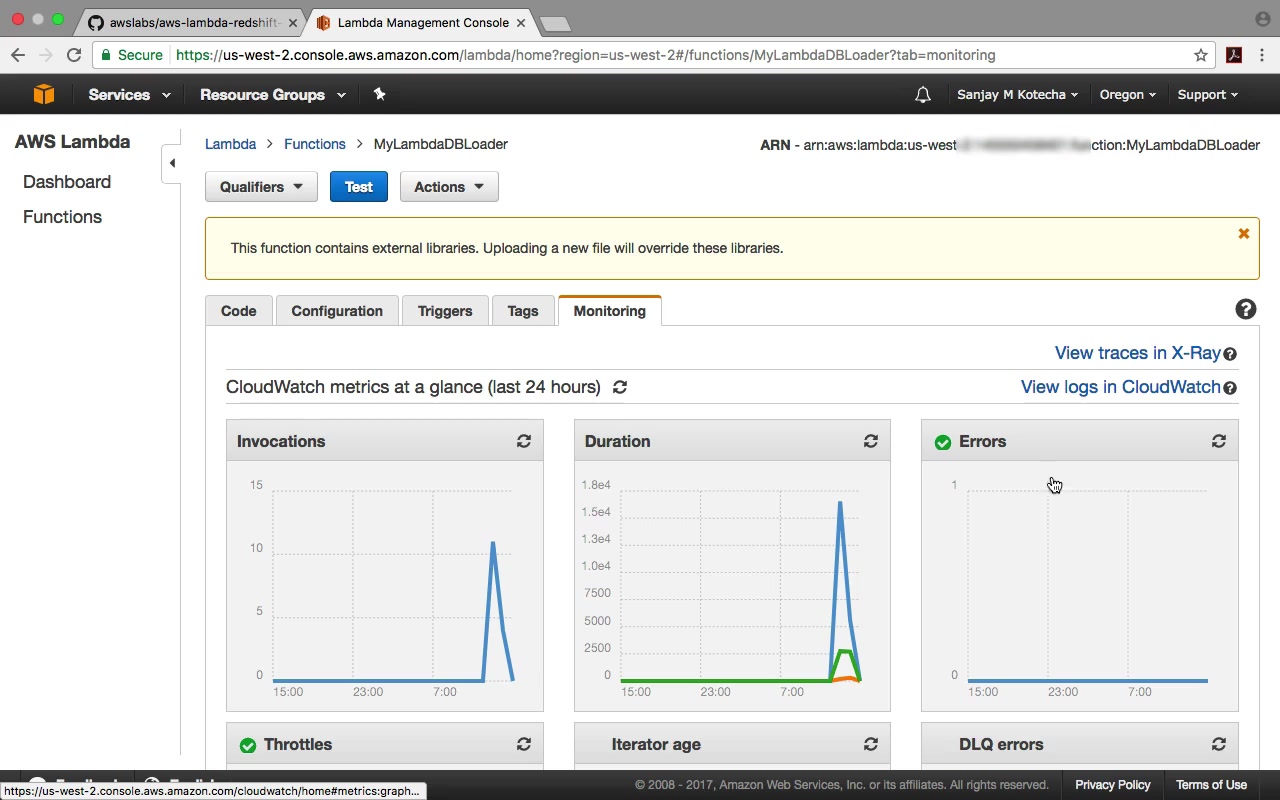
Task: Open the Resource Groups dropdown
Action: click(273, 95)
